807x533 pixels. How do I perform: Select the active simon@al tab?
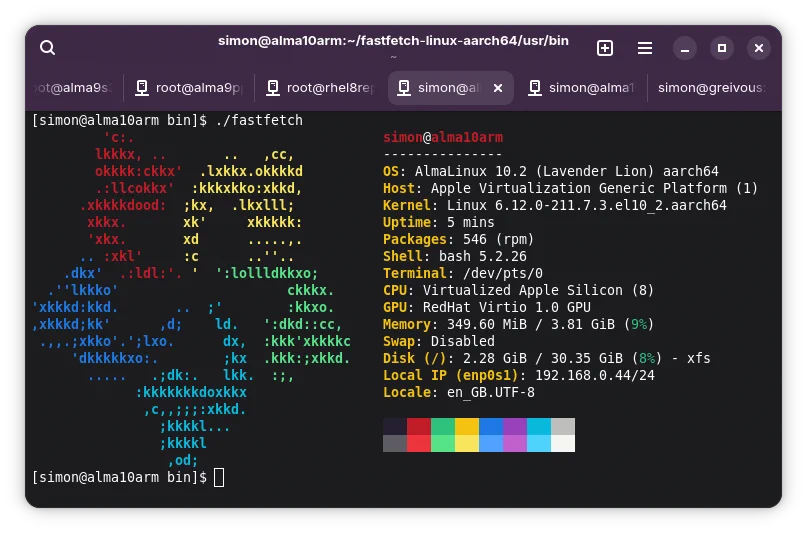[x=449, y=88]
